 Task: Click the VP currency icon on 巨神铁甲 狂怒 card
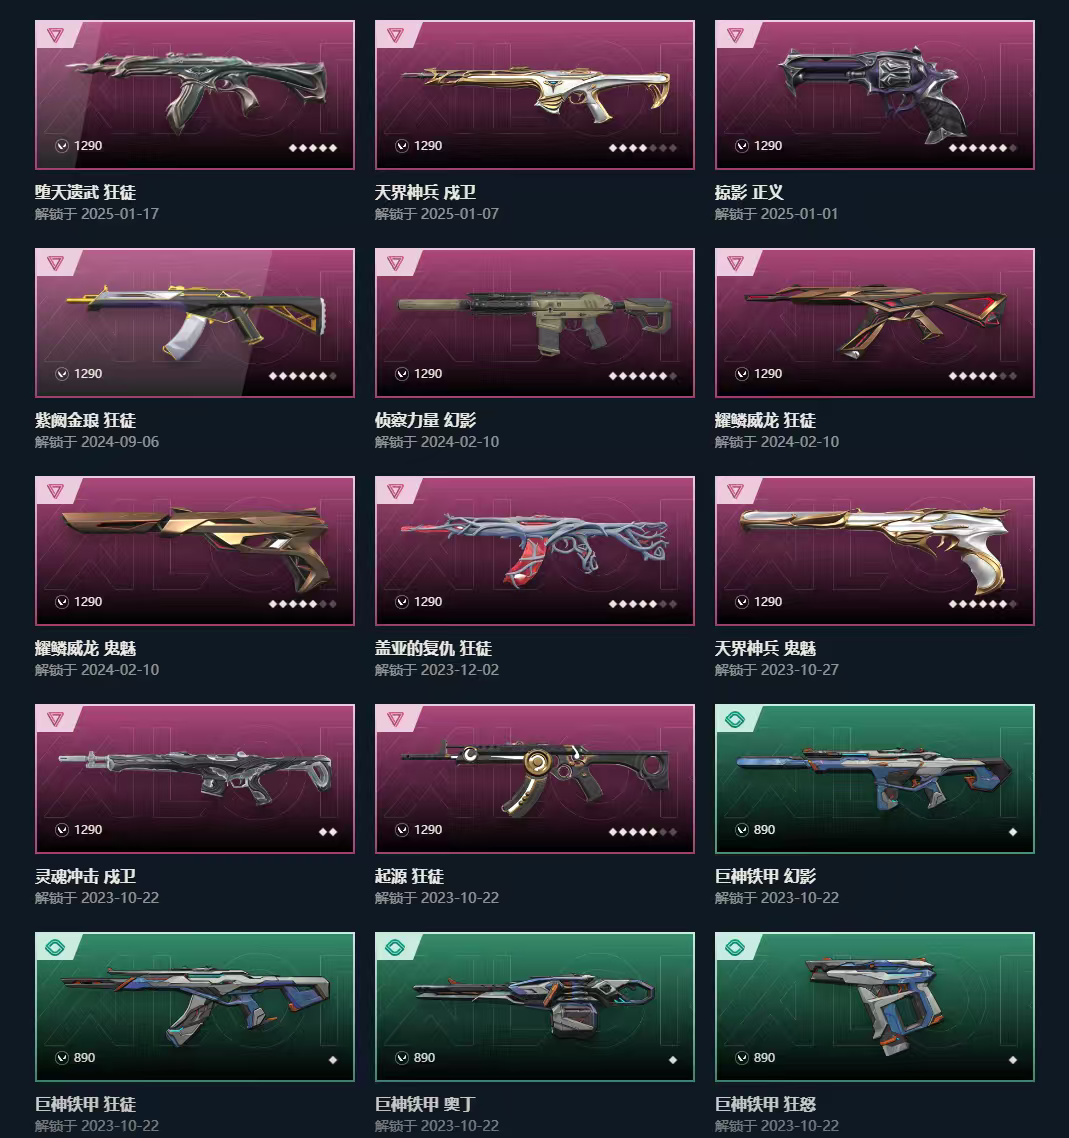[x=742, y=1058]
